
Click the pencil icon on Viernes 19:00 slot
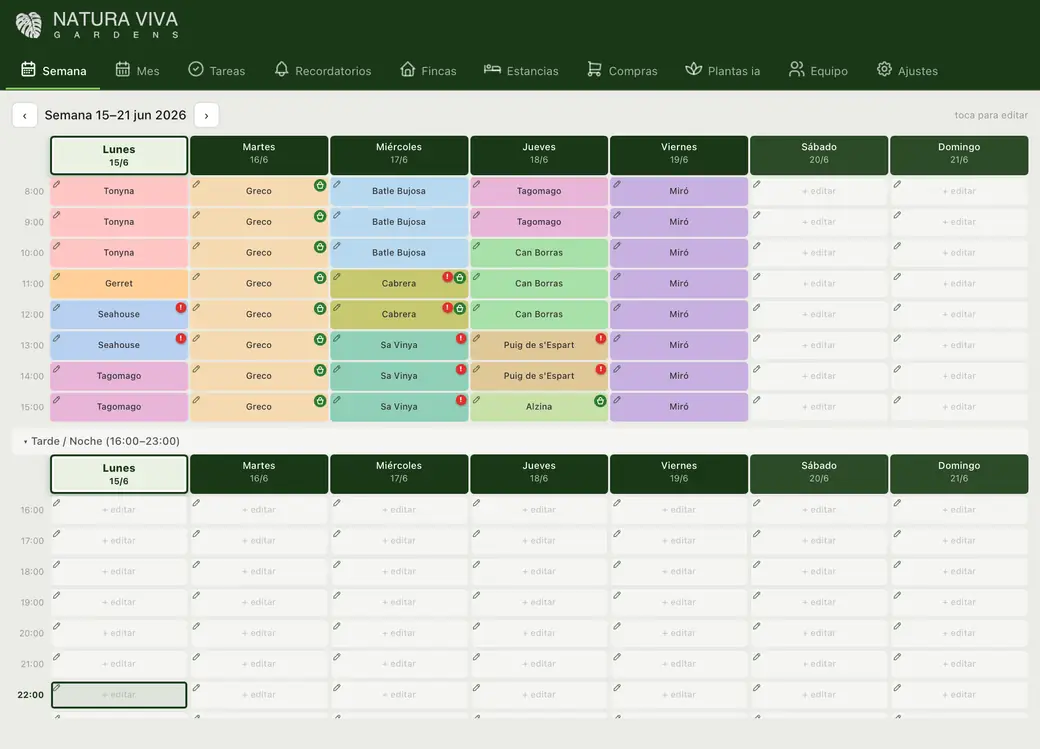[x=618, y=596]
